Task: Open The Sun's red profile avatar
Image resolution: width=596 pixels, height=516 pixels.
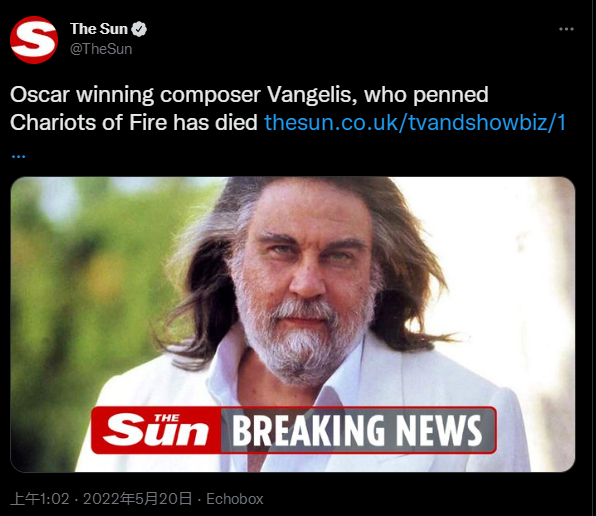Action: [34, 40]
